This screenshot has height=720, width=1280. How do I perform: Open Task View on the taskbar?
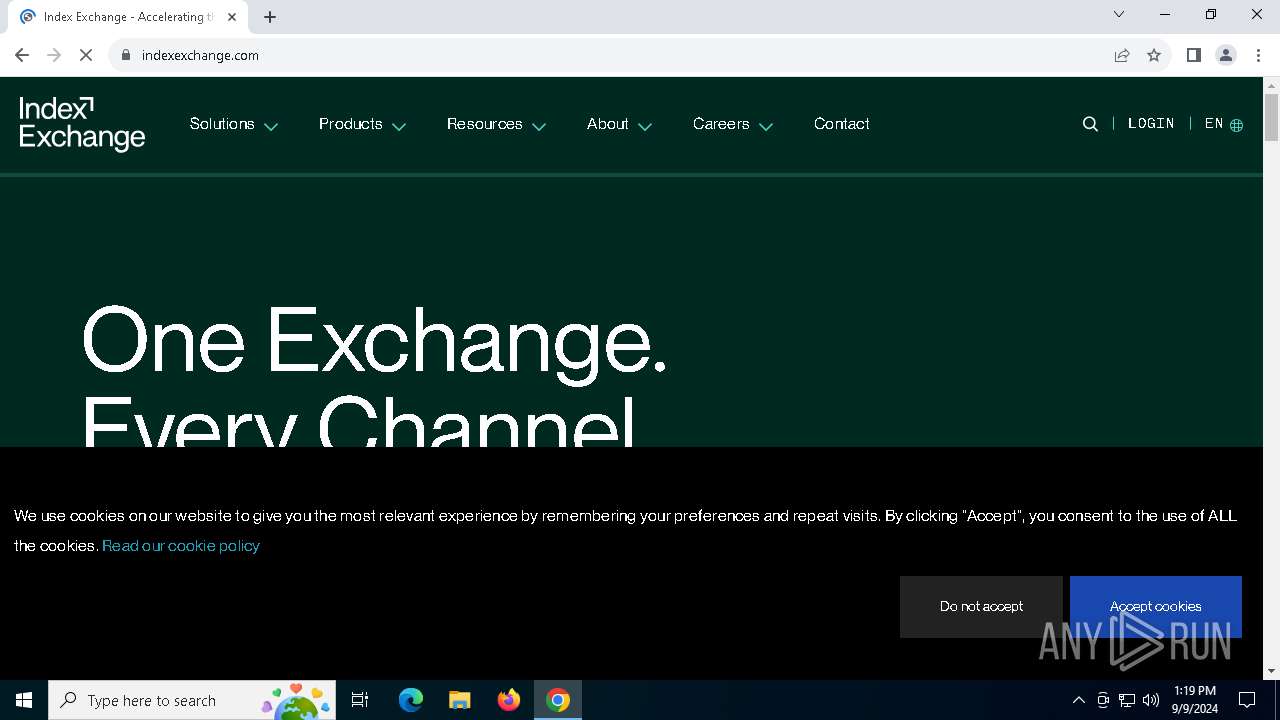(360, 700)
